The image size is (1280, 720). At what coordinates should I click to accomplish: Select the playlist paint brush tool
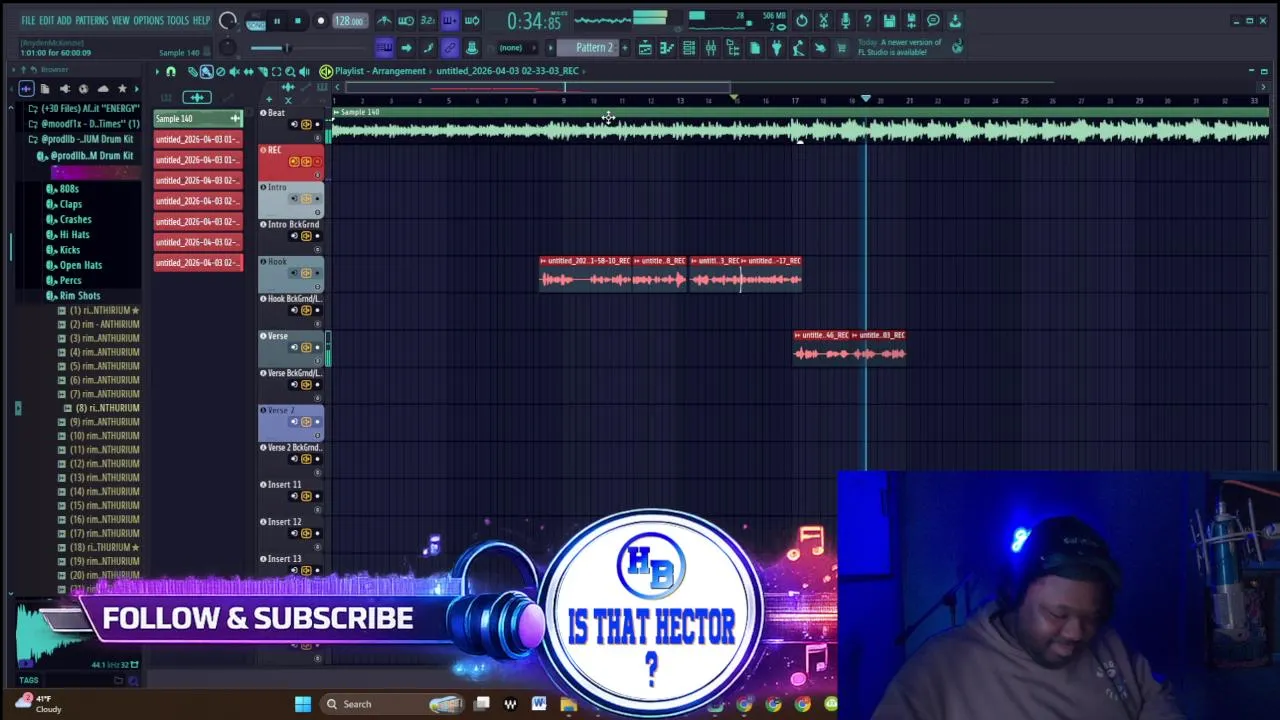tap(206, 71)
